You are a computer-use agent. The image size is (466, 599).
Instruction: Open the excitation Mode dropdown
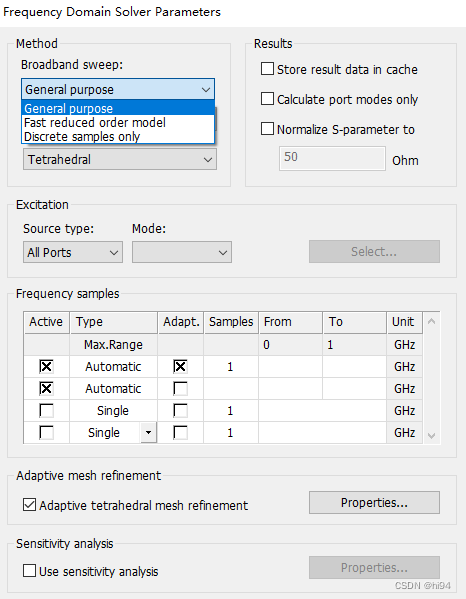[182, 252]
